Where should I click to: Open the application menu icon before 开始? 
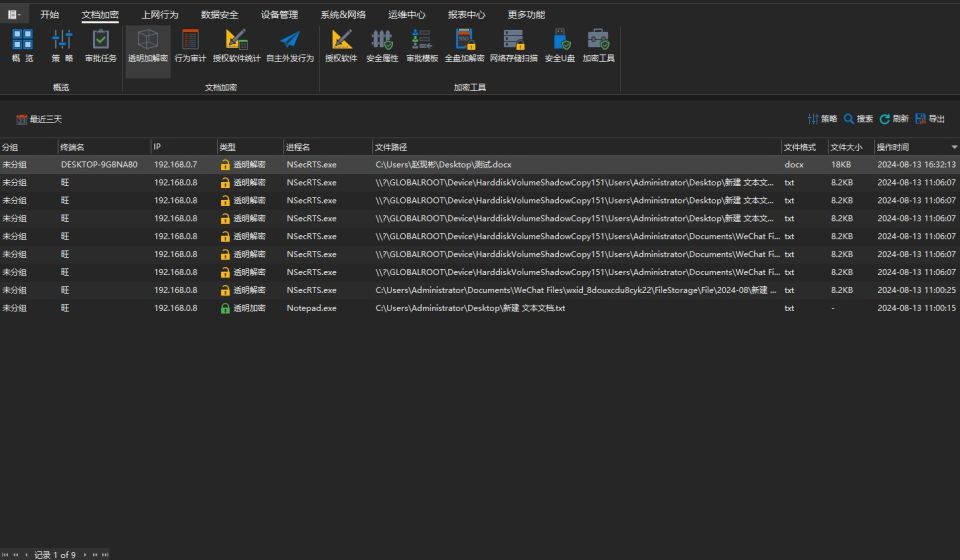coord(13,14)
